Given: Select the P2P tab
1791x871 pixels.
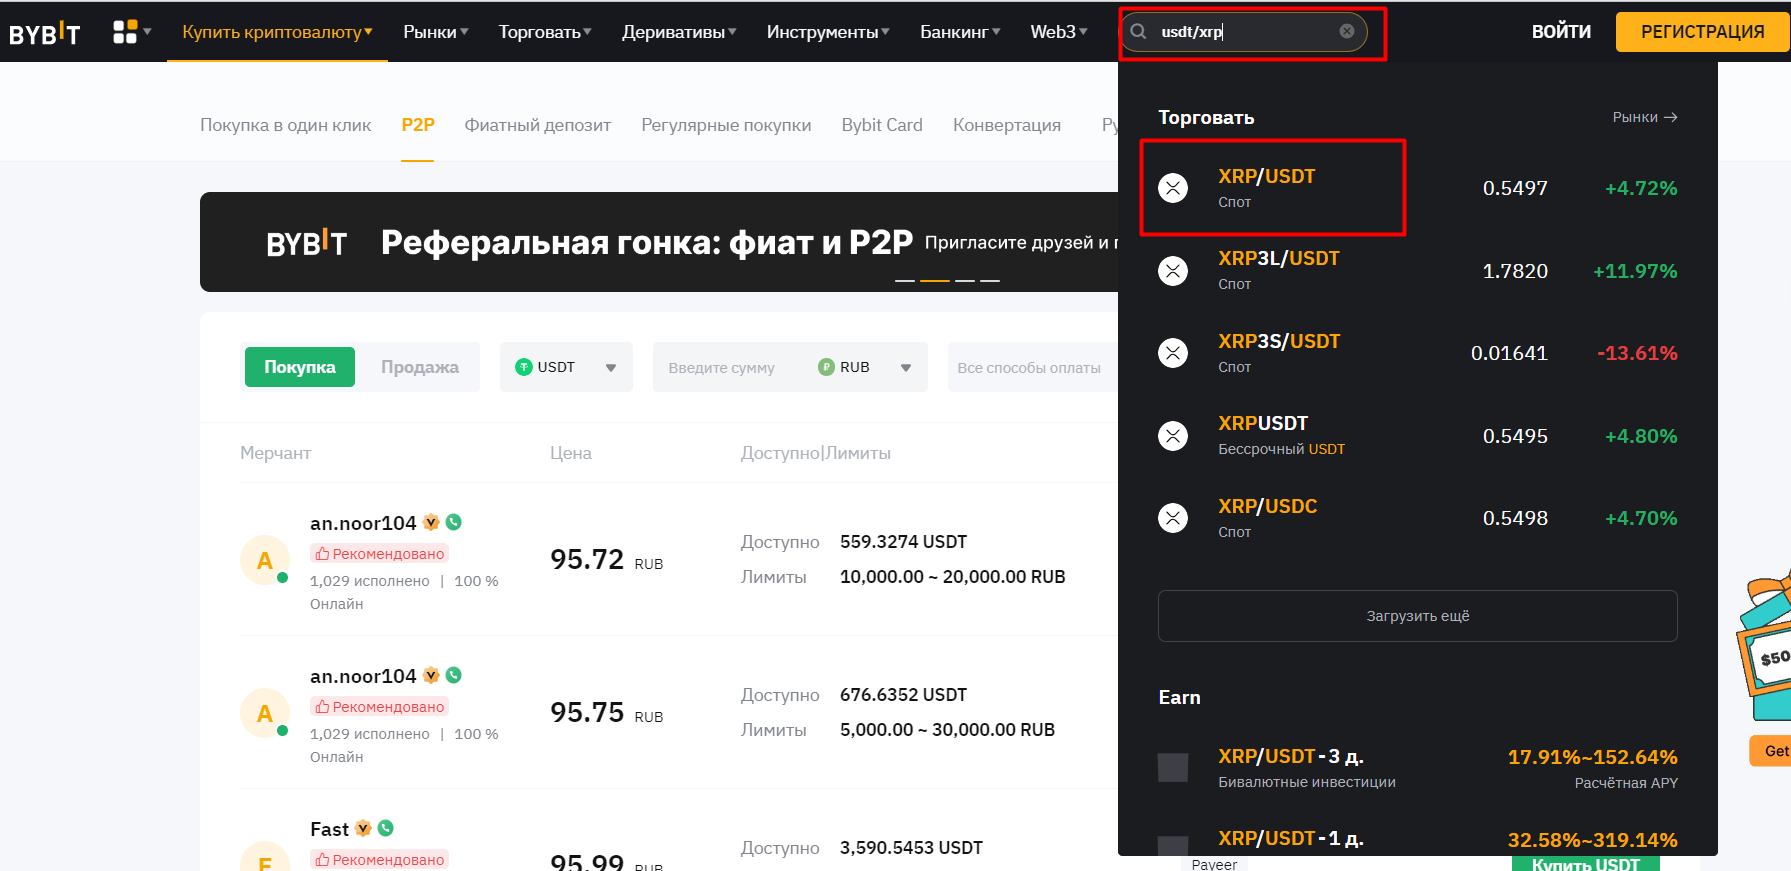Looking at the screenshot, I should click(x=418, y=125).
